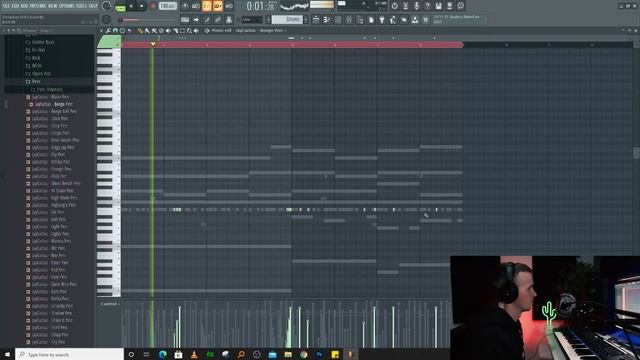Click the tempo display
640x360 pixels.
[168, 6]
